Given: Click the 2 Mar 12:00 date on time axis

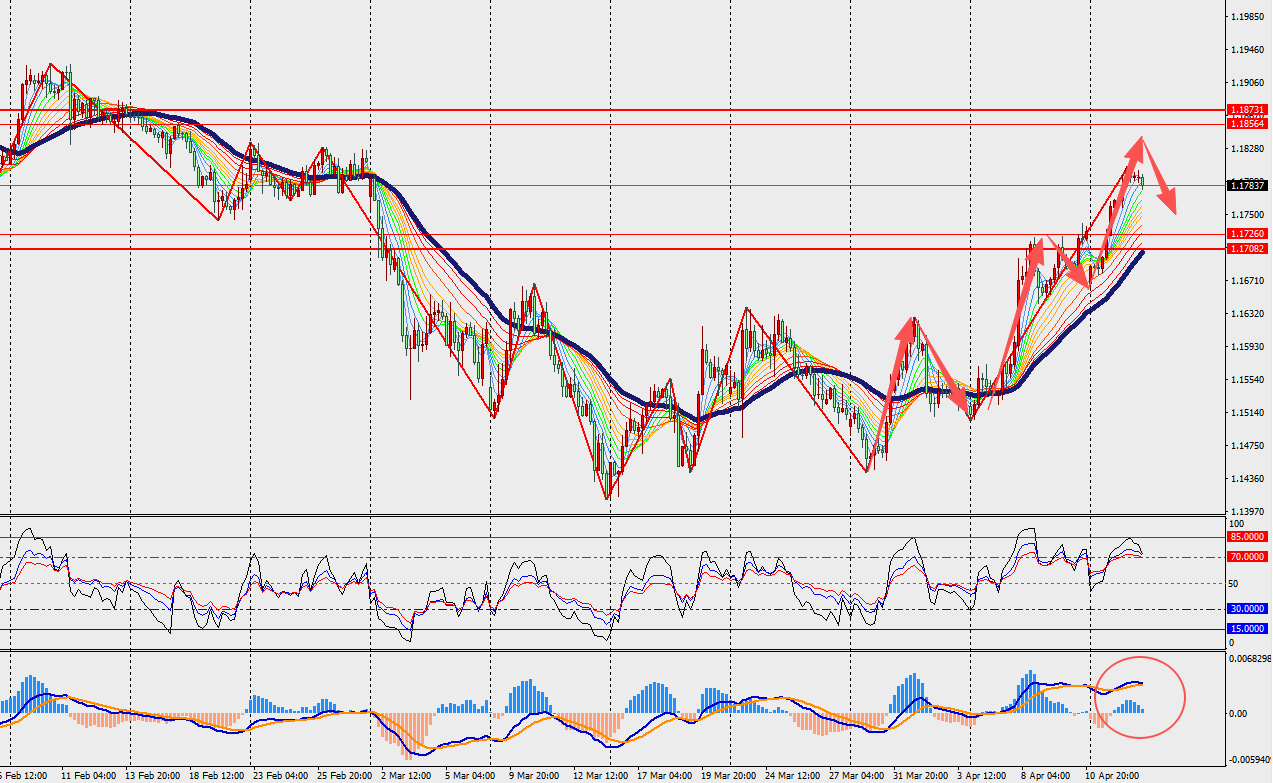Looking at the screenshot, I should 408,775.
